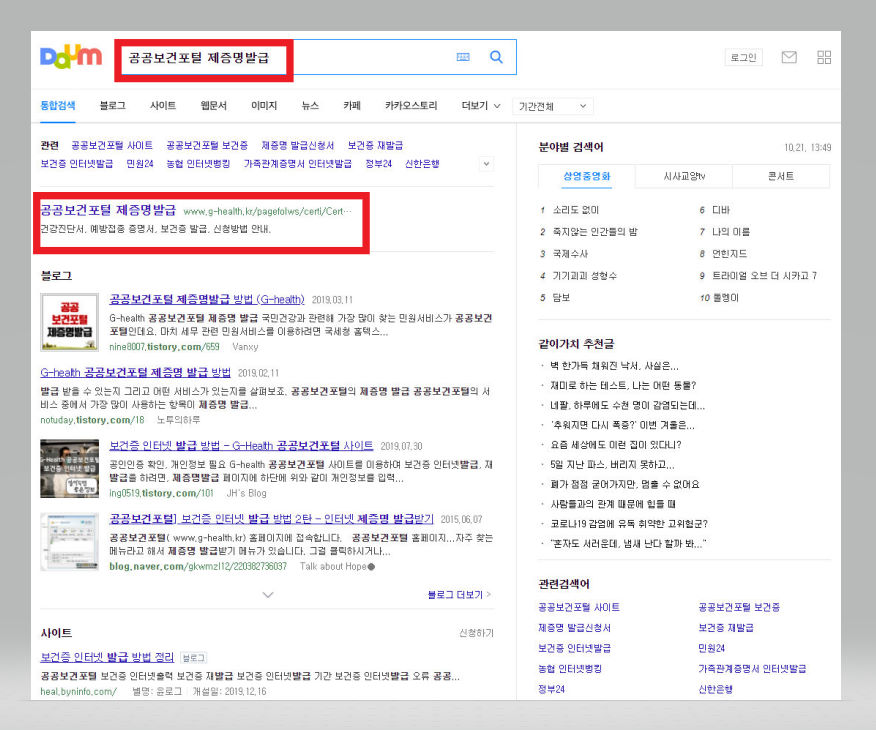Open the 웹문서 tab
The image size is (876, 730).
pyautogui.click(x=213, y=106)
